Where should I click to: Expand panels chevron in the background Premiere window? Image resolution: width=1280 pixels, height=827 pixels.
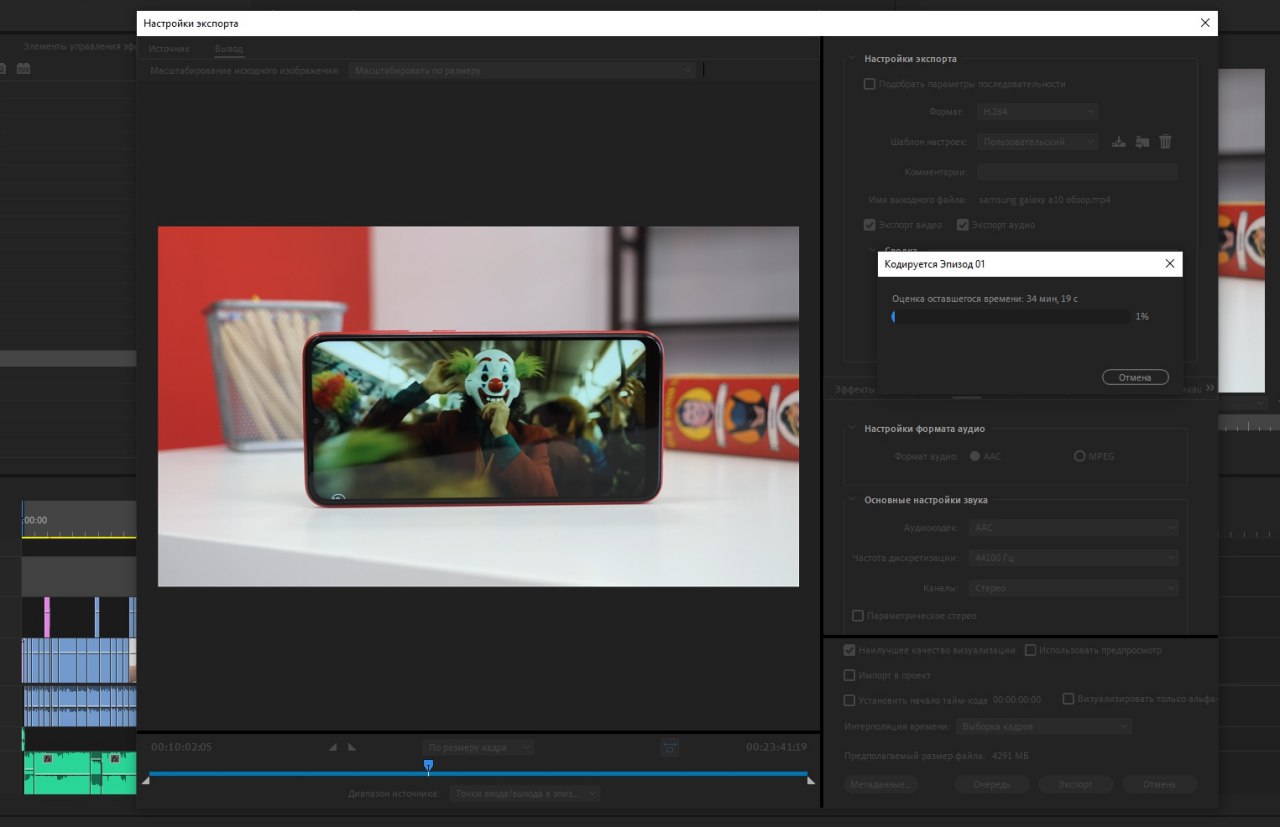pyautogui.click(x=1210, y=387)
